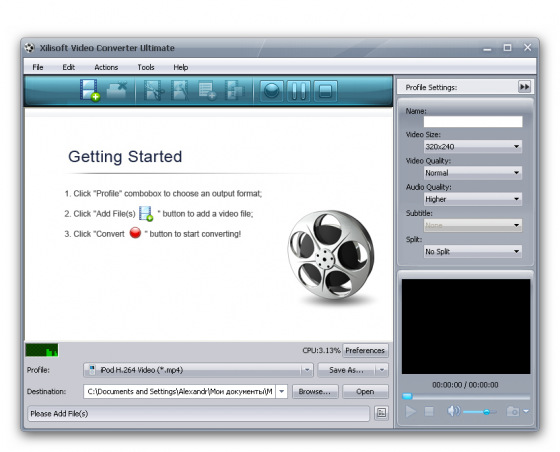Click the profile Name input field
560x452 pixels.
point(473,121)
